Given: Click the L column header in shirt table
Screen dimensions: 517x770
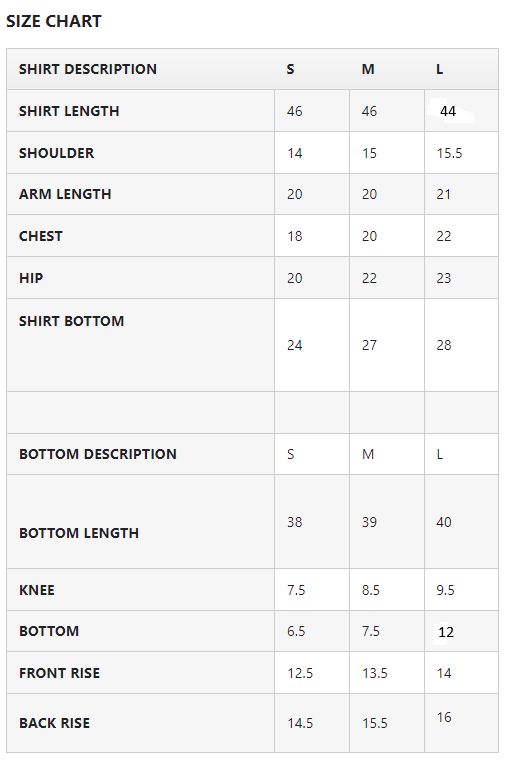Looking at the screenshot, I should click(439, 69).
